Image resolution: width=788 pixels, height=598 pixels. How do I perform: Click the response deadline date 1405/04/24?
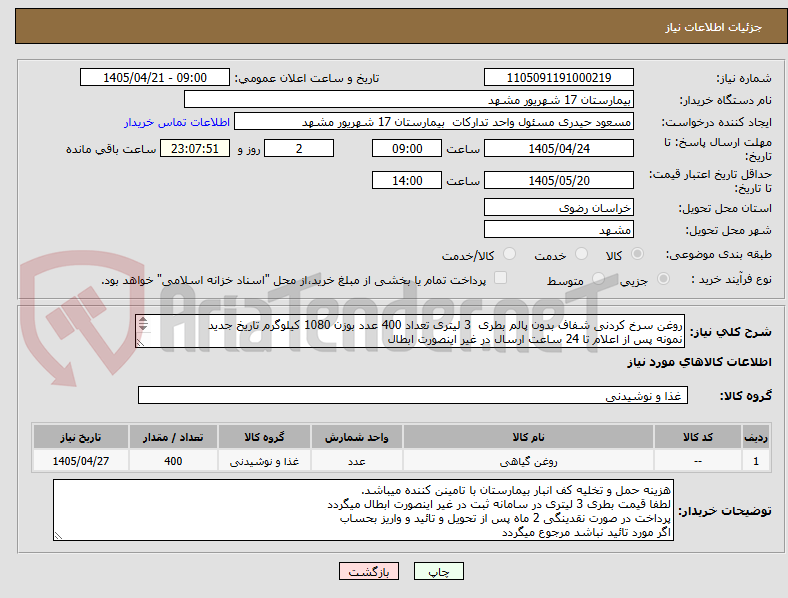click(x=559, y=148)
